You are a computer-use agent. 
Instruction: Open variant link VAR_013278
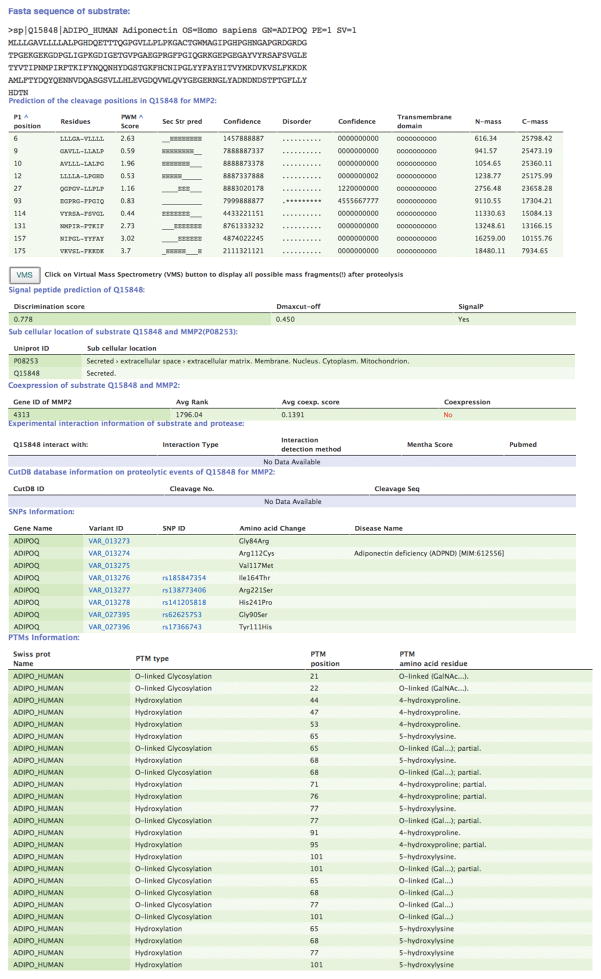pyautogui.click(x=109, y=603)
